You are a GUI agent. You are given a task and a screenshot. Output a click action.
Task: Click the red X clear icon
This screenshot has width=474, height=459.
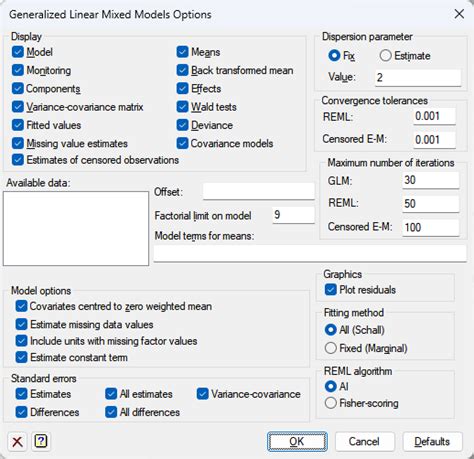(x=17, y=442)
